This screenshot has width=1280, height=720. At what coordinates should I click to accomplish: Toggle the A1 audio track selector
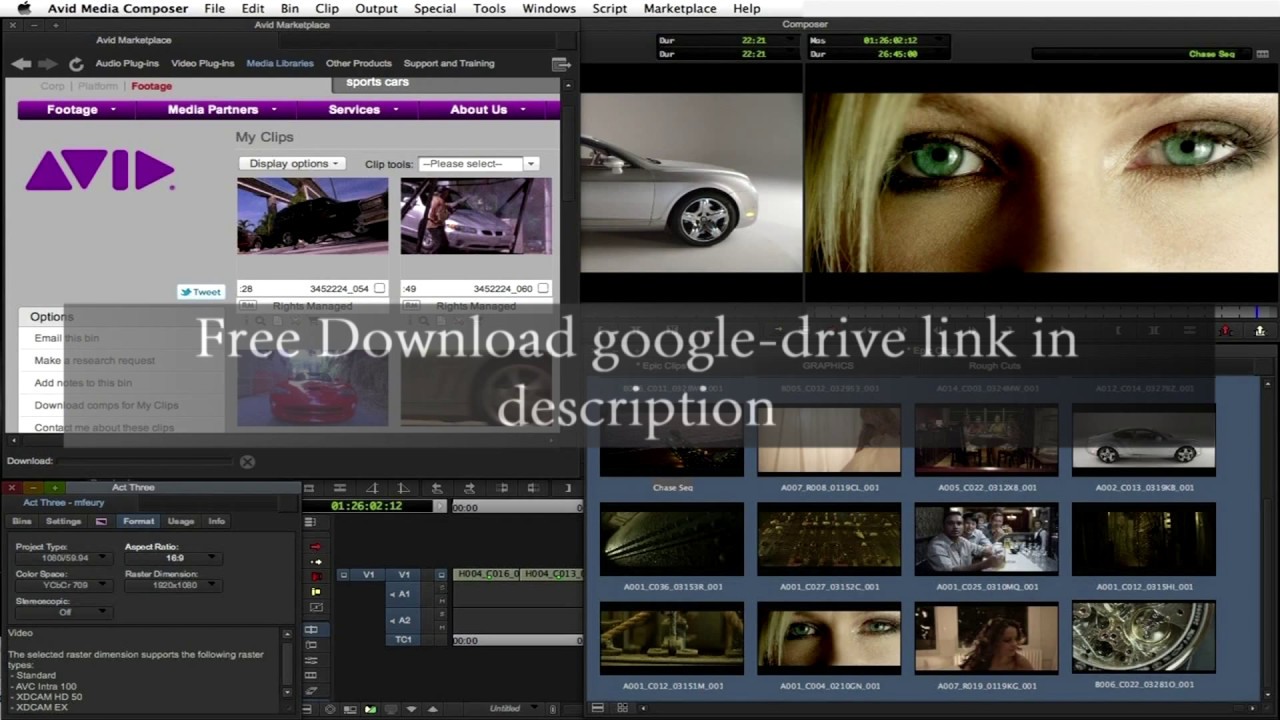tap(404, 594)
